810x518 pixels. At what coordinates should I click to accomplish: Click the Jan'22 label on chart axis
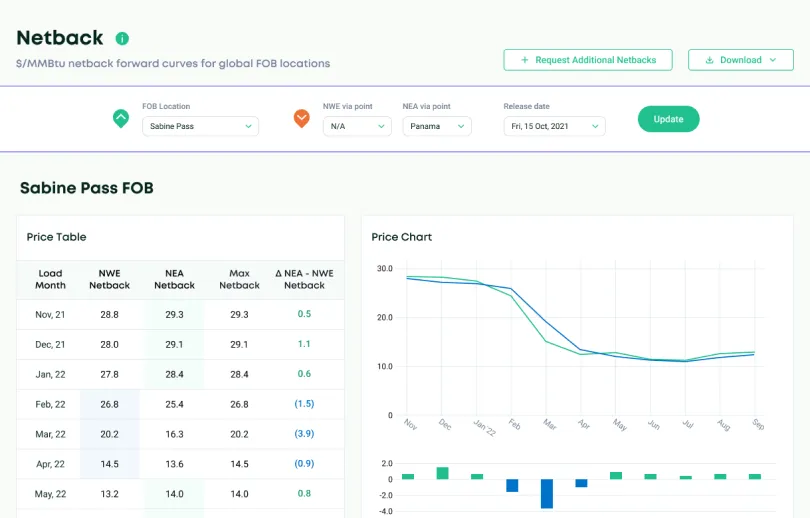point(485,428)
